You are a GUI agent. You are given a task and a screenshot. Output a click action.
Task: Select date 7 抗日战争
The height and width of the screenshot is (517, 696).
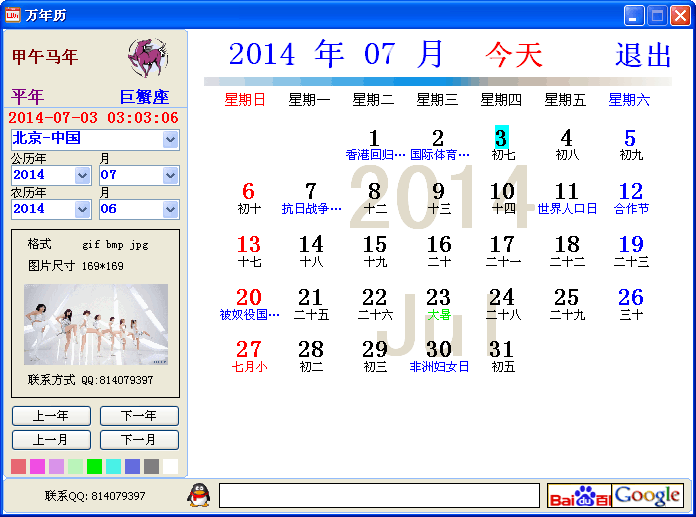click(x=311, y=198)
